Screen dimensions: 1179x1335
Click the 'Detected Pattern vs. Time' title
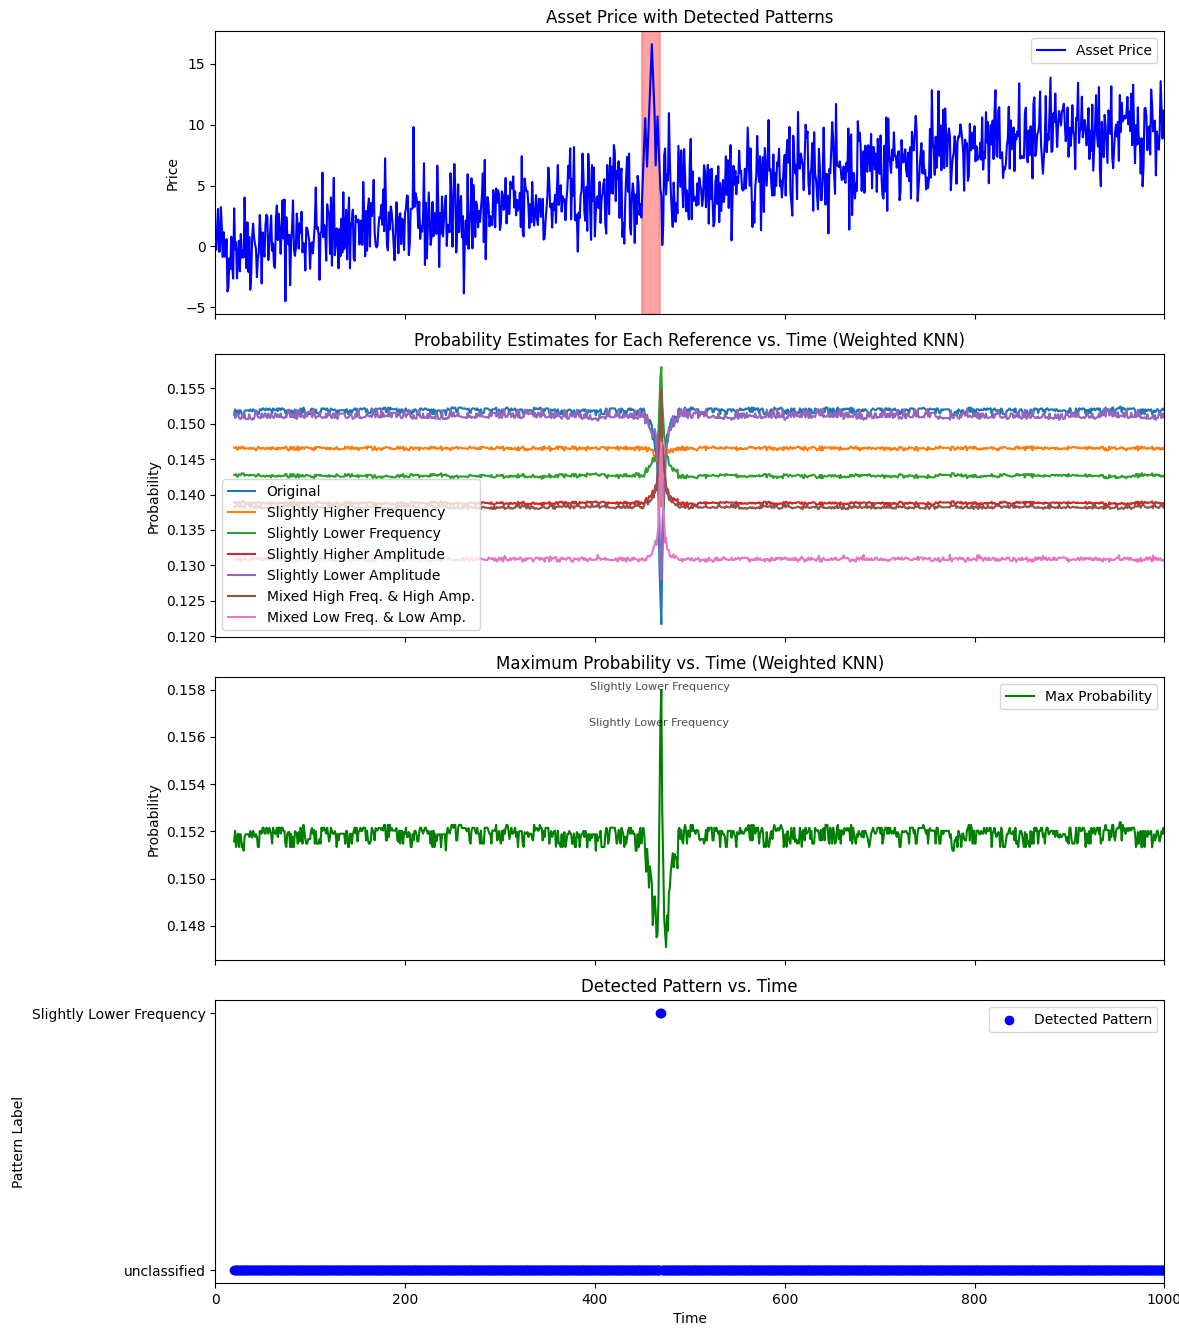point(689,986)
